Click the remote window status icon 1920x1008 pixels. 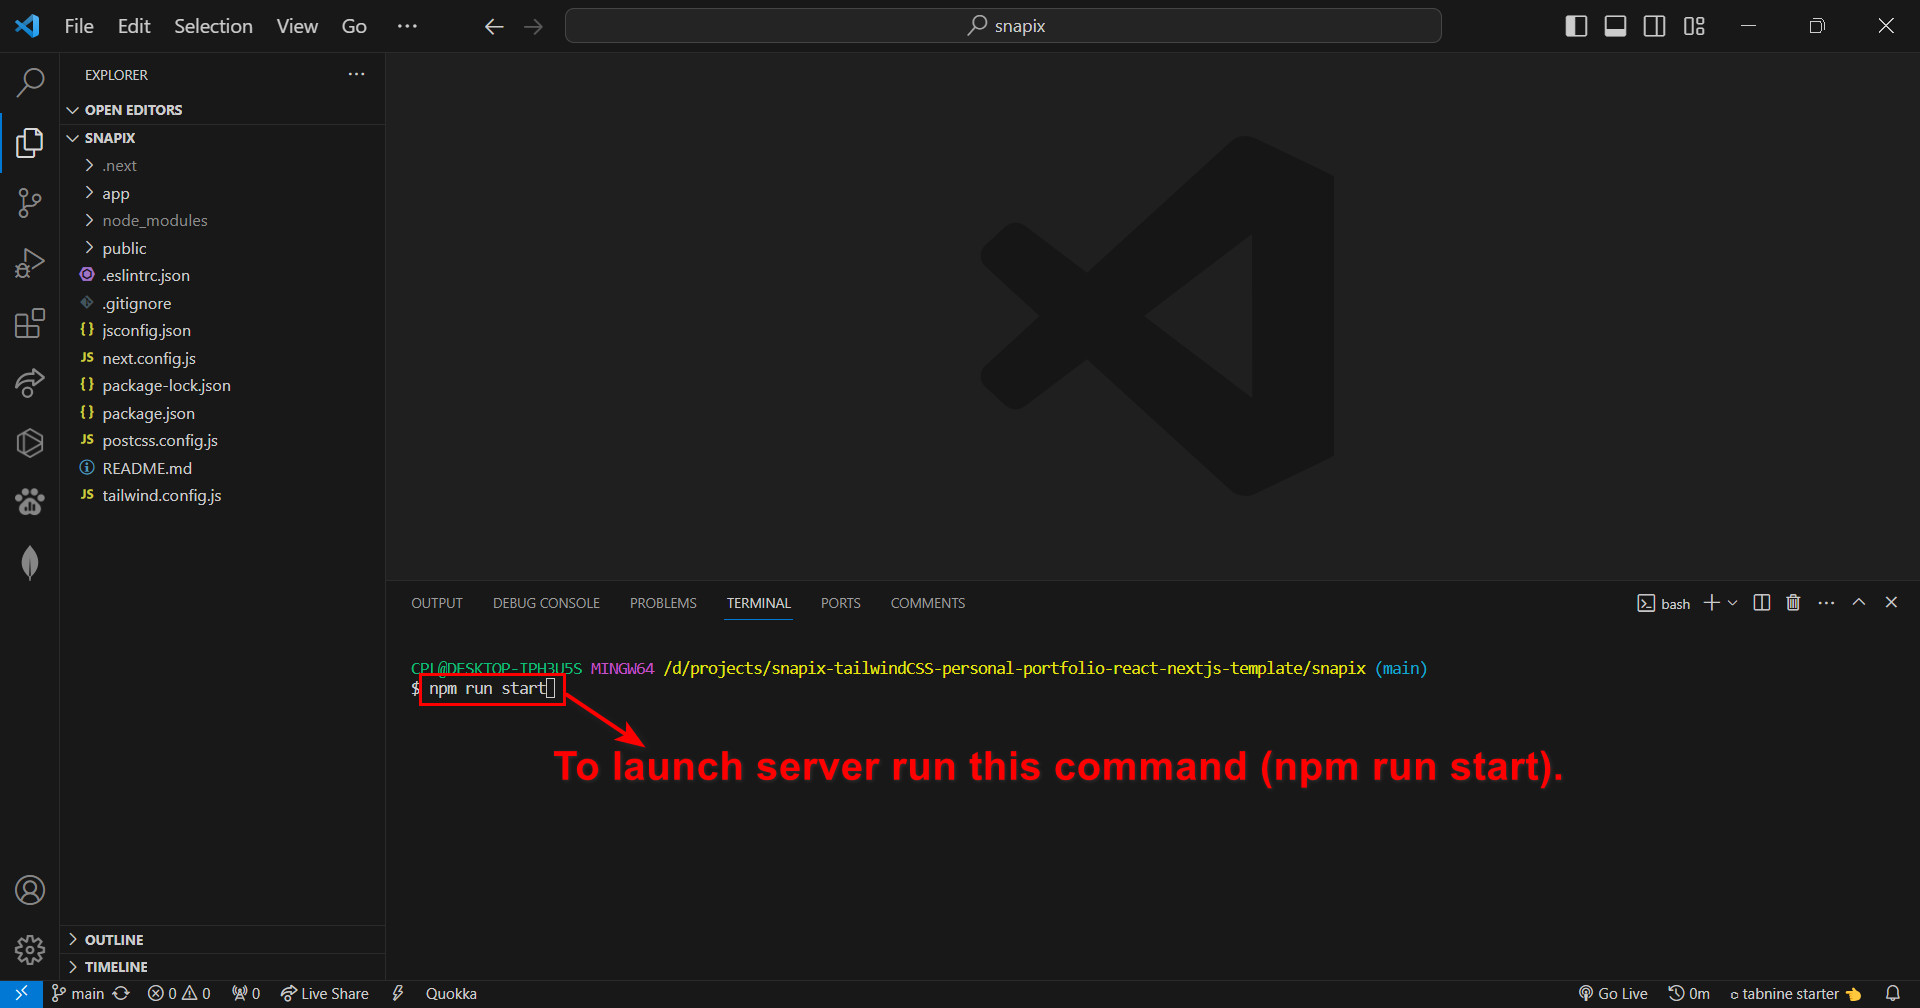click(x=21, y=993)
